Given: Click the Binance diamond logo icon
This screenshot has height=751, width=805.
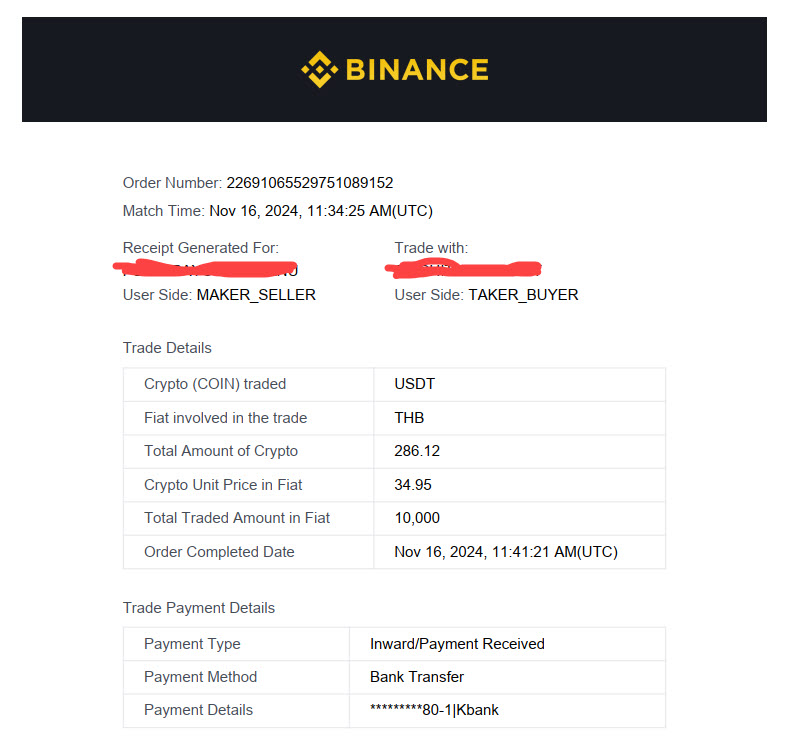Looking at the screenshot, I should (x=319, y=69).
